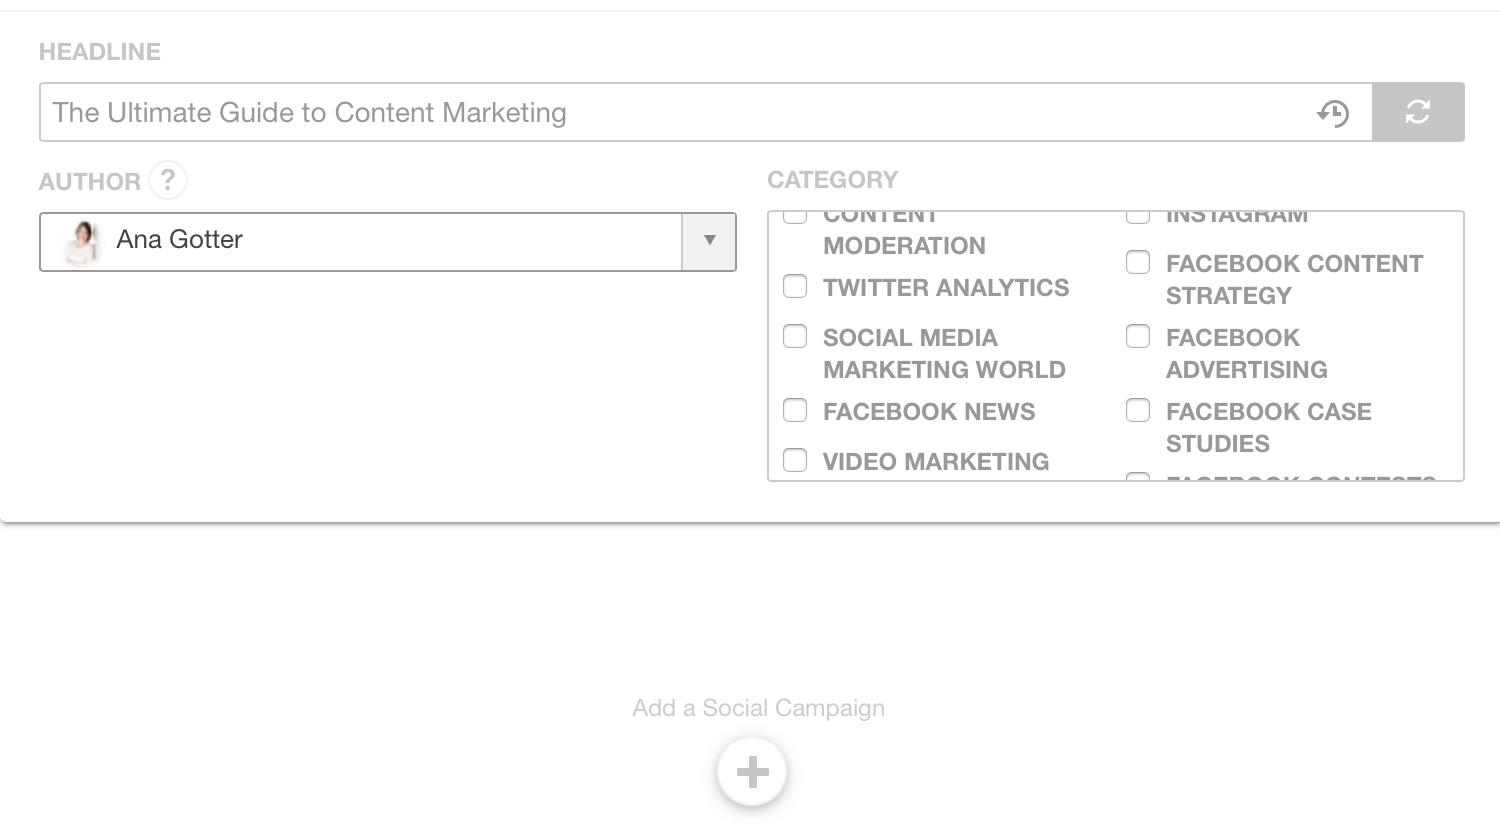Check Facebook Content Strategy category
Viewport: 1500px width, 838px height.
point(1138,263)
